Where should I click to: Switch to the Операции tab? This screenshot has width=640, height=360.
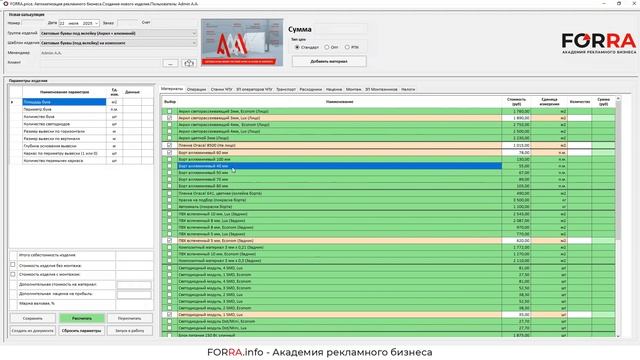coord(197,89)
